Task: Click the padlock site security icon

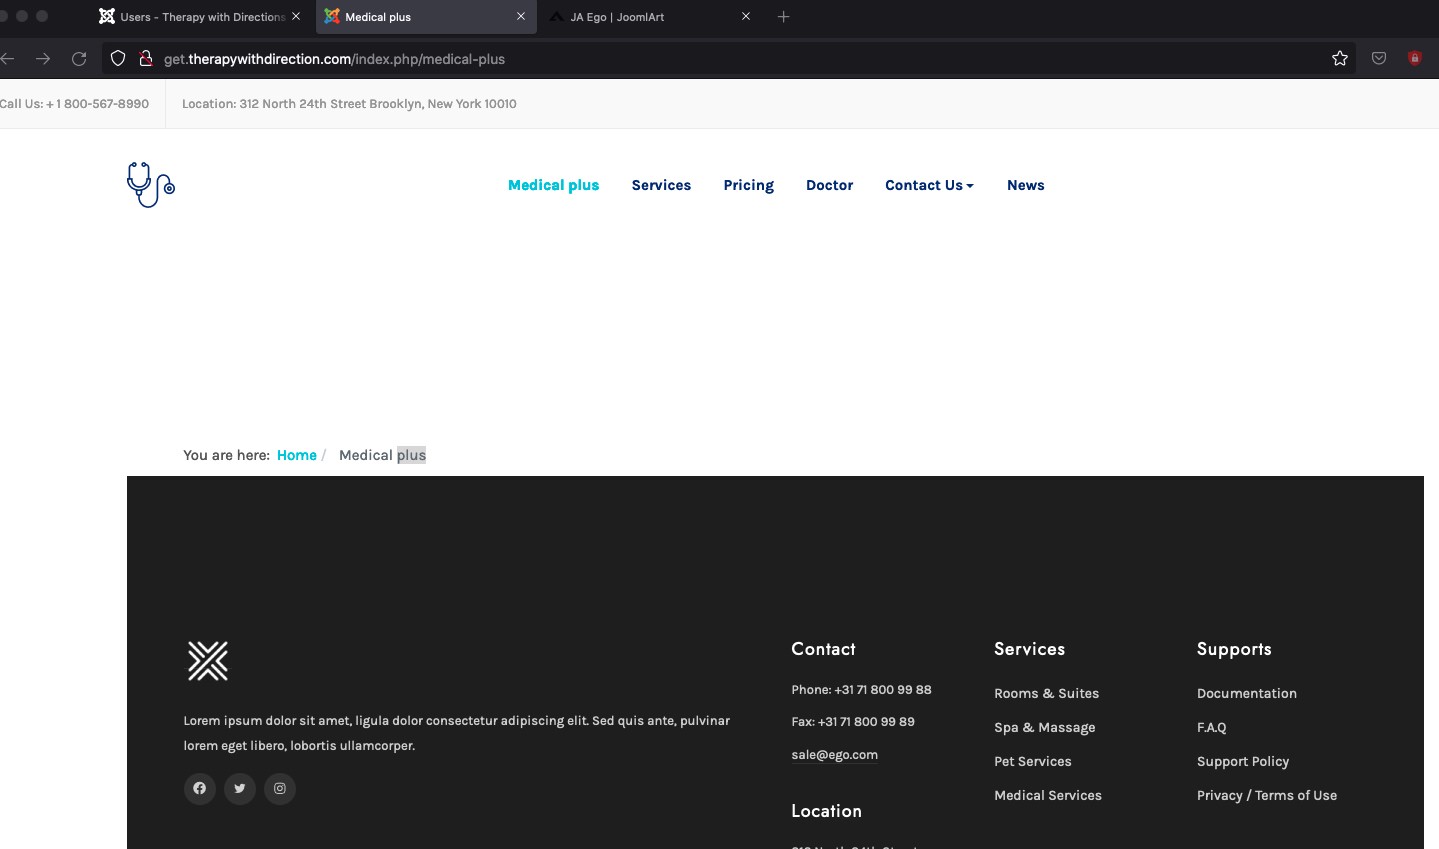Action: pos(145,59)
